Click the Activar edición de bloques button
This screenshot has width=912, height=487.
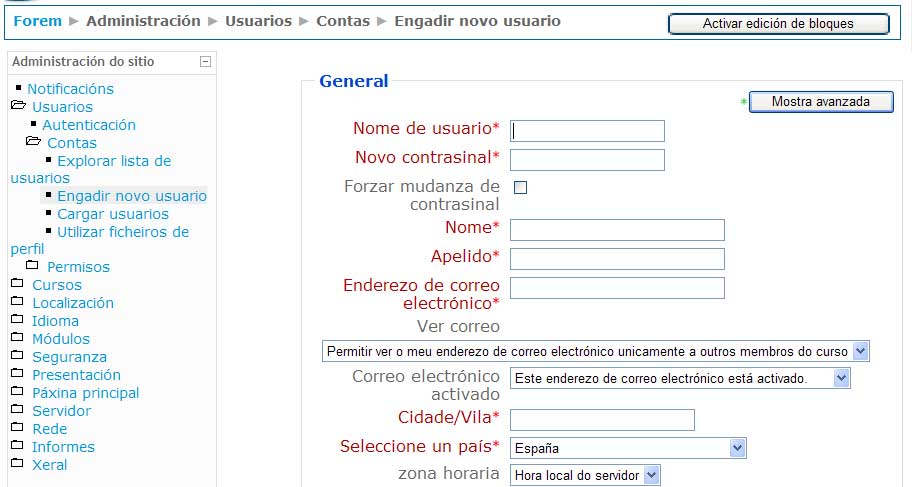tap(777, 23)
